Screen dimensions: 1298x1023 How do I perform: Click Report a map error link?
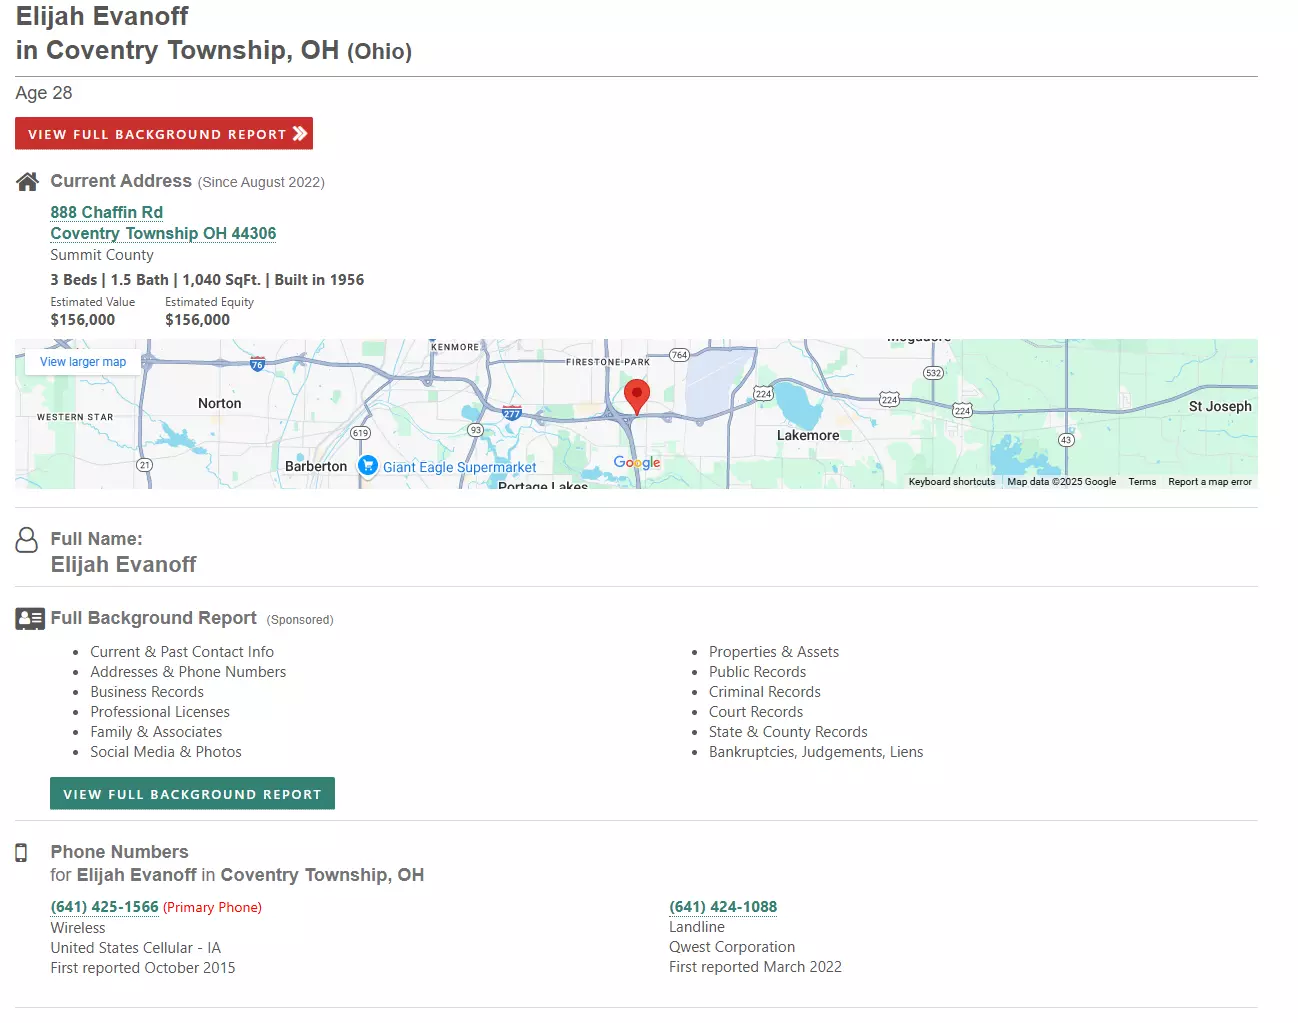[x=1210, y=482]
